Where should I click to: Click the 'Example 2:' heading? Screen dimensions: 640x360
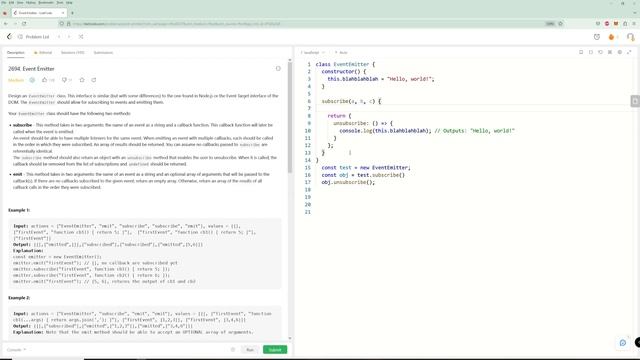(19, 298)
